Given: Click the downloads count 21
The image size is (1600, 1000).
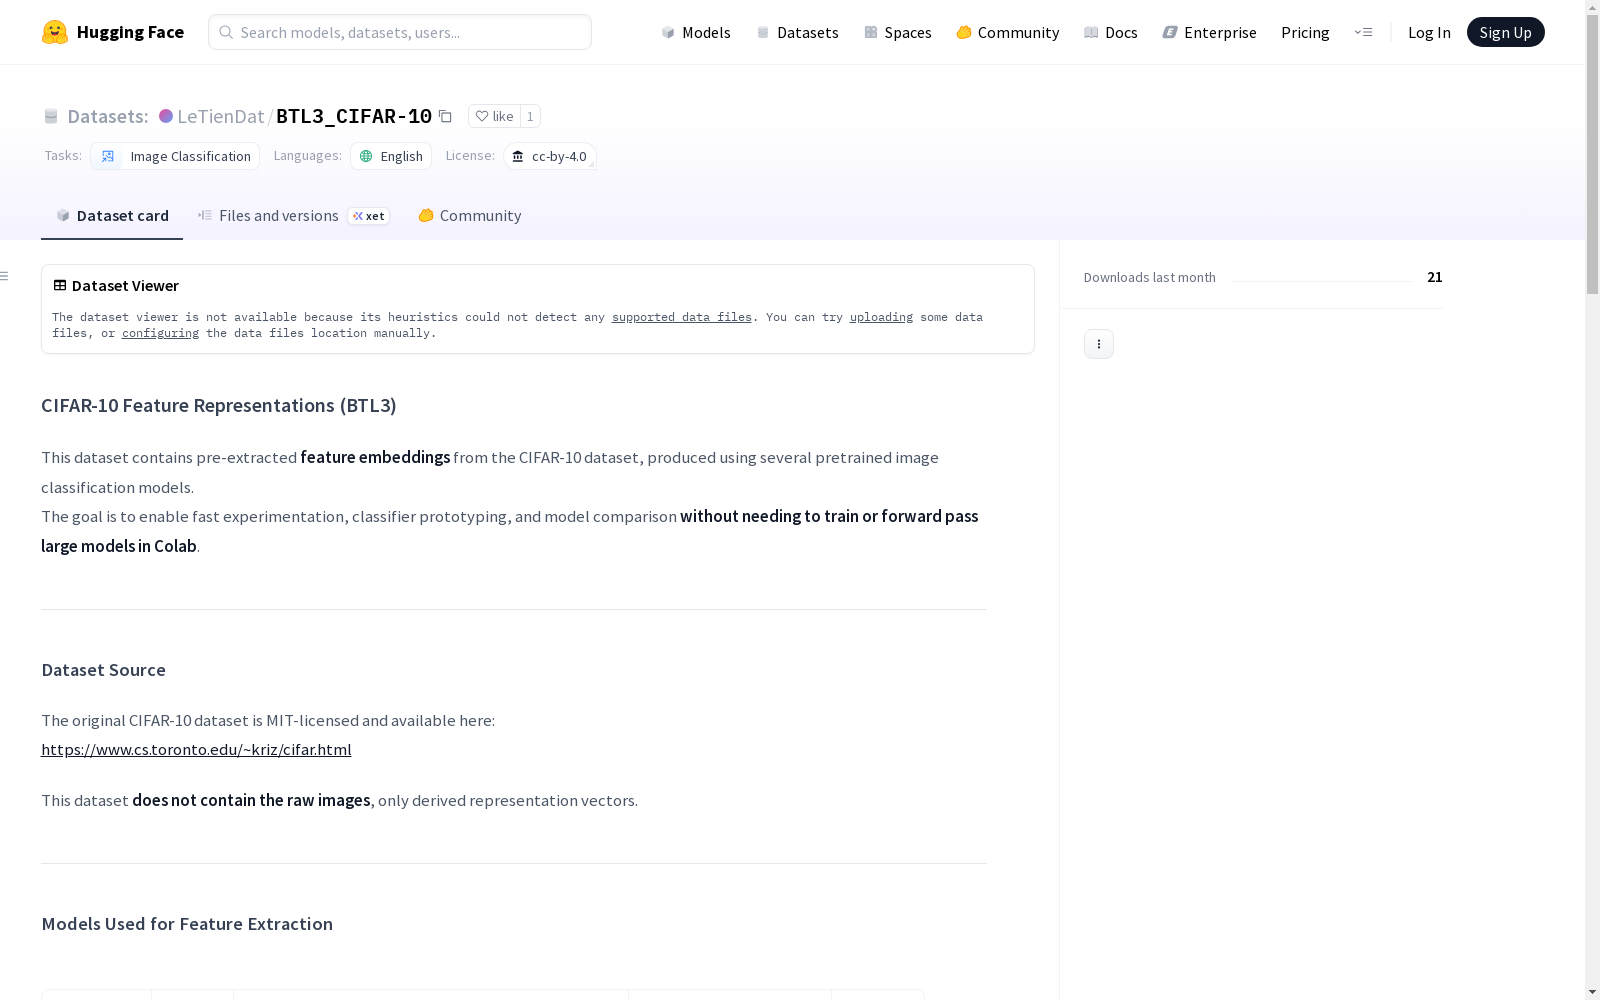Looking at the screenshot, I should (1435, 277).
